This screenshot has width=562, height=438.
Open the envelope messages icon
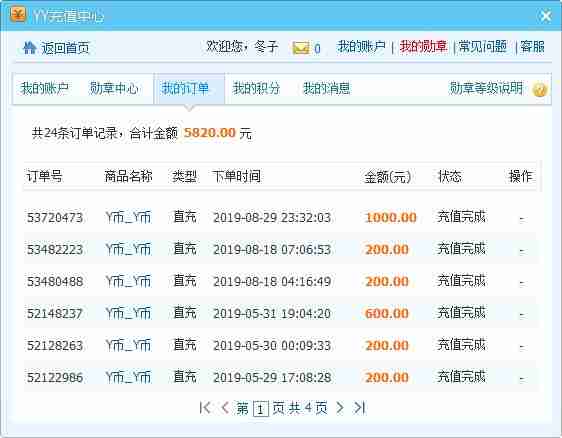click(300, 48)
